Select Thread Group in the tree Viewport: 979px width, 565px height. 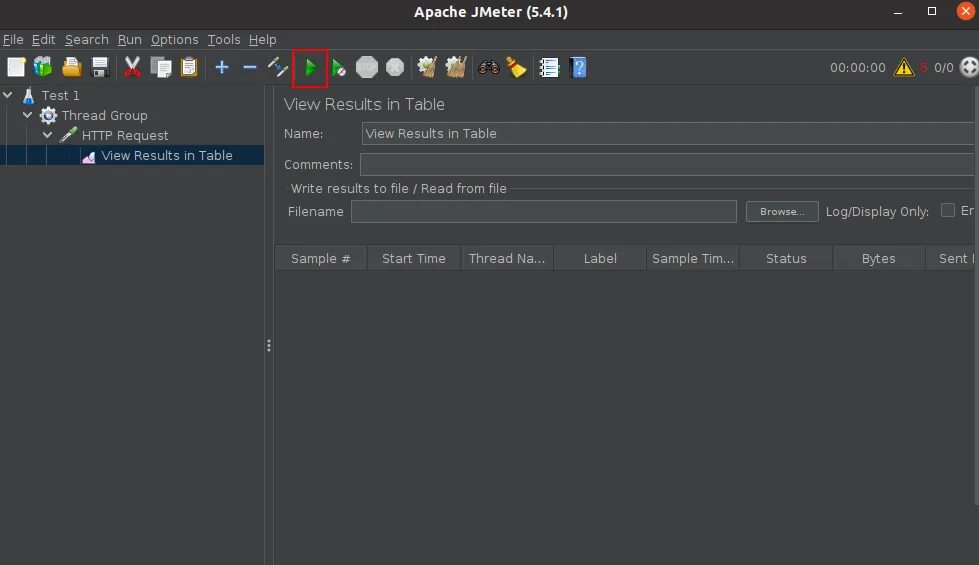pos(104,115)
